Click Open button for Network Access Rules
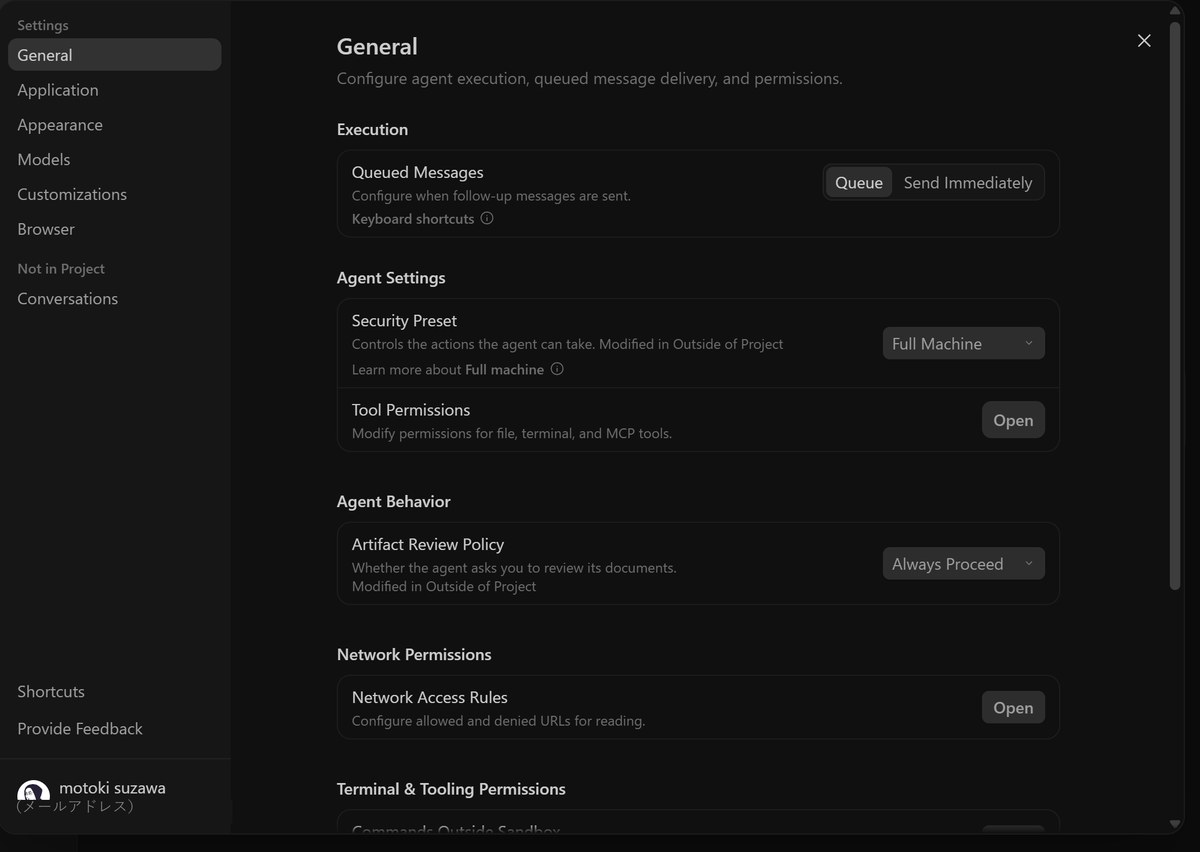This screenshot has width=1200, height=852. (1013, 707)
